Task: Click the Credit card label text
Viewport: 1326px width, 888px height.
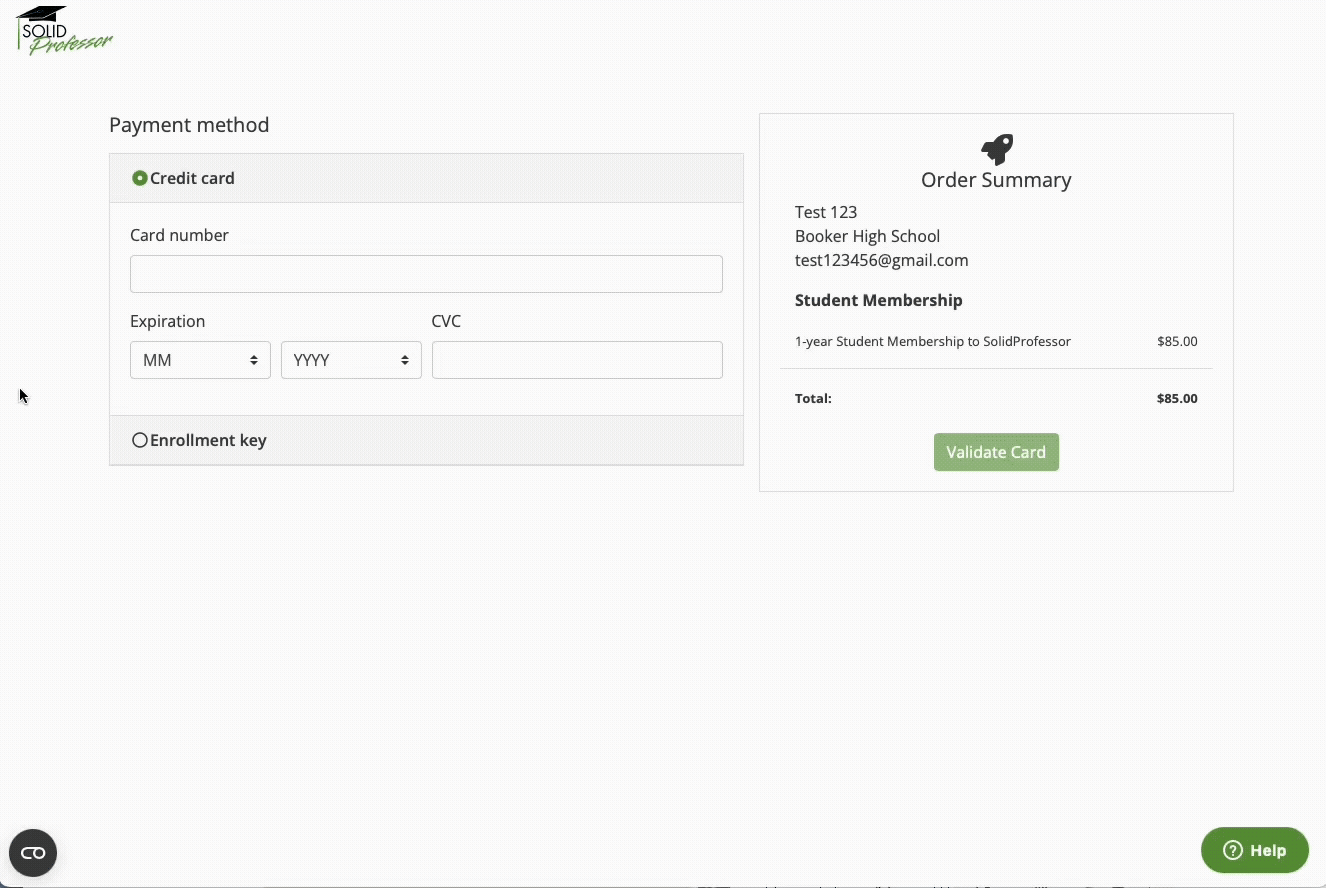Action: [192, 178]
